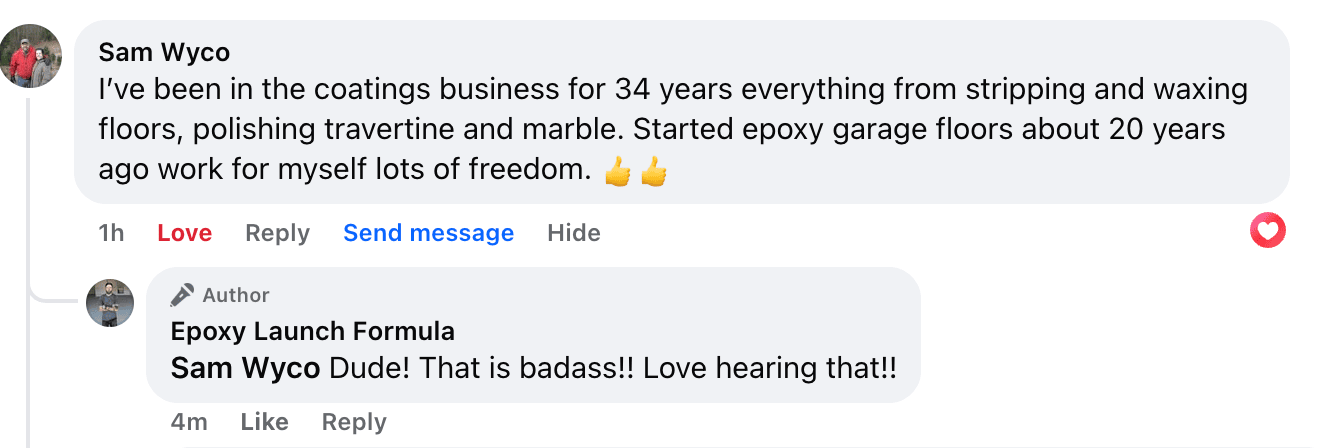Screen dimensions: 1322x448
Task: Click the bold Sam Wyco mention in reply
Action: pyautogui.click(x=245, y=368)
